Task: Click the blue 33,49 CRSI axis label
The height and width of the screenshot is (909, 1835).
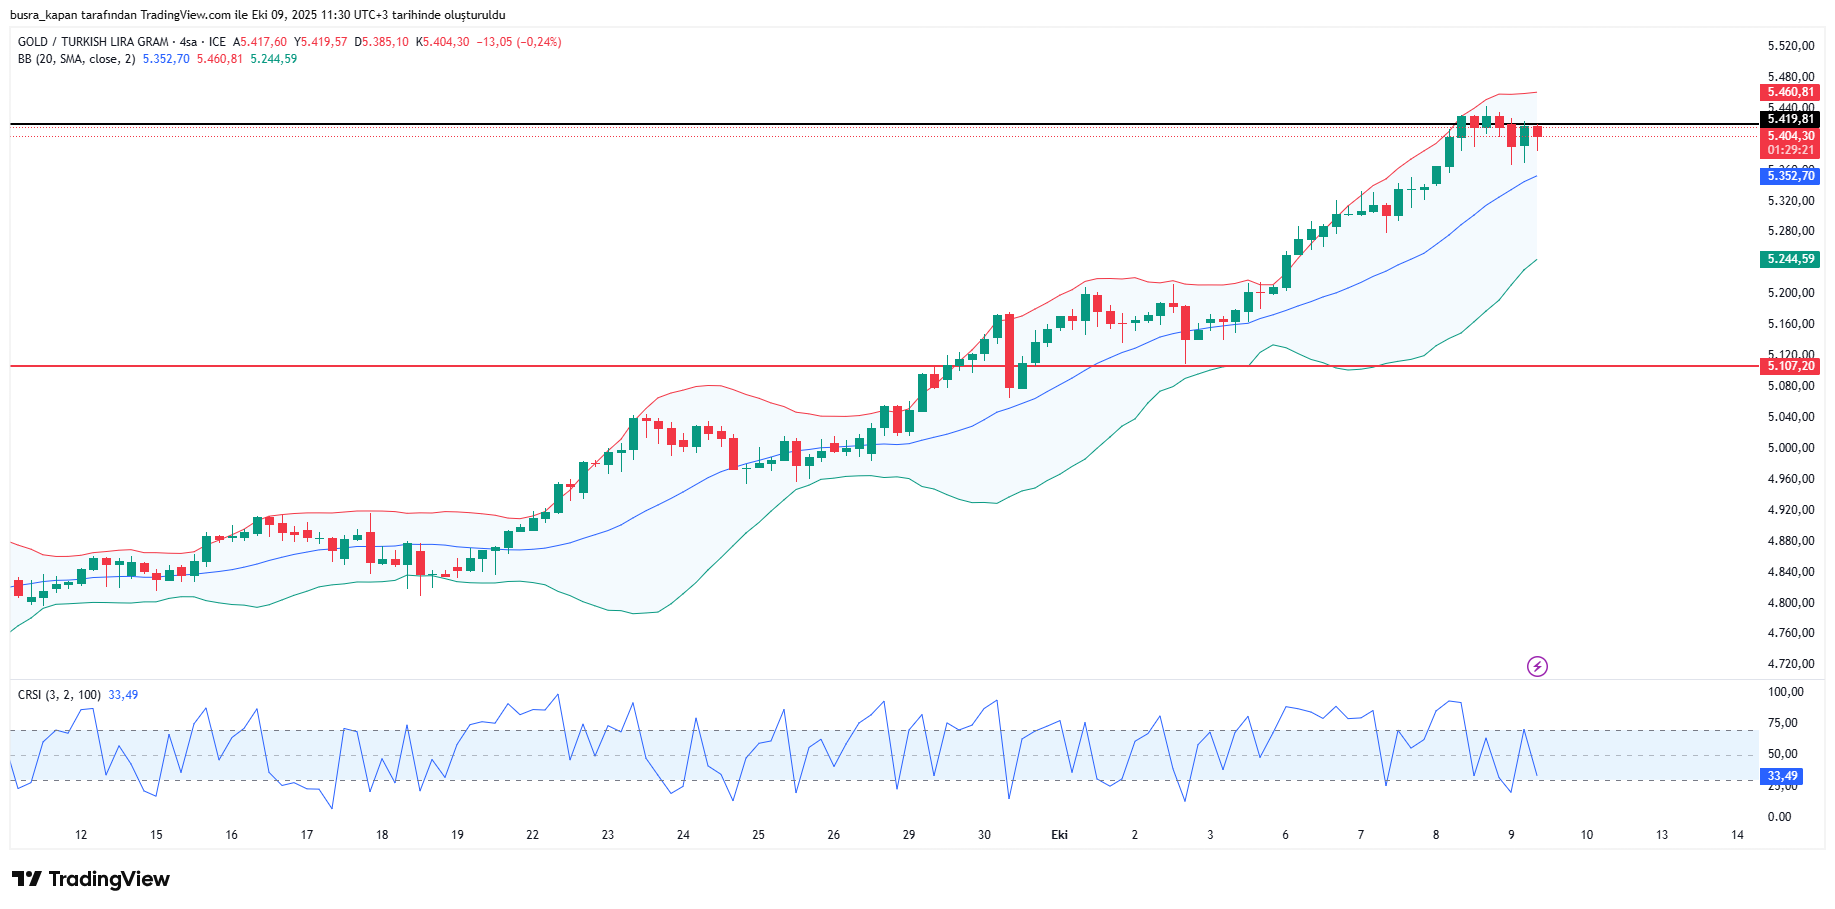Action: (x=1781, y=776)
